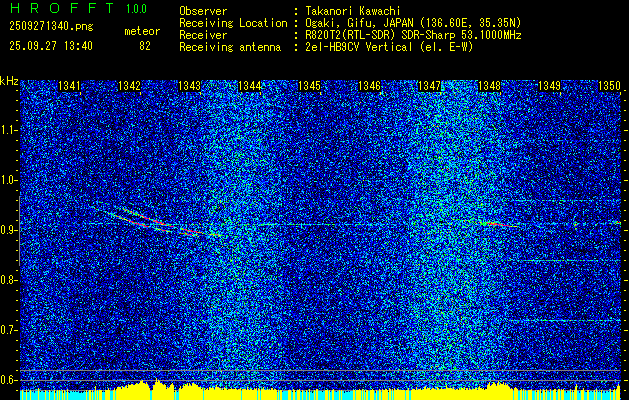629x400 pixels.
Task: Click the 0.9 frequency axis label
Action: 8,230
